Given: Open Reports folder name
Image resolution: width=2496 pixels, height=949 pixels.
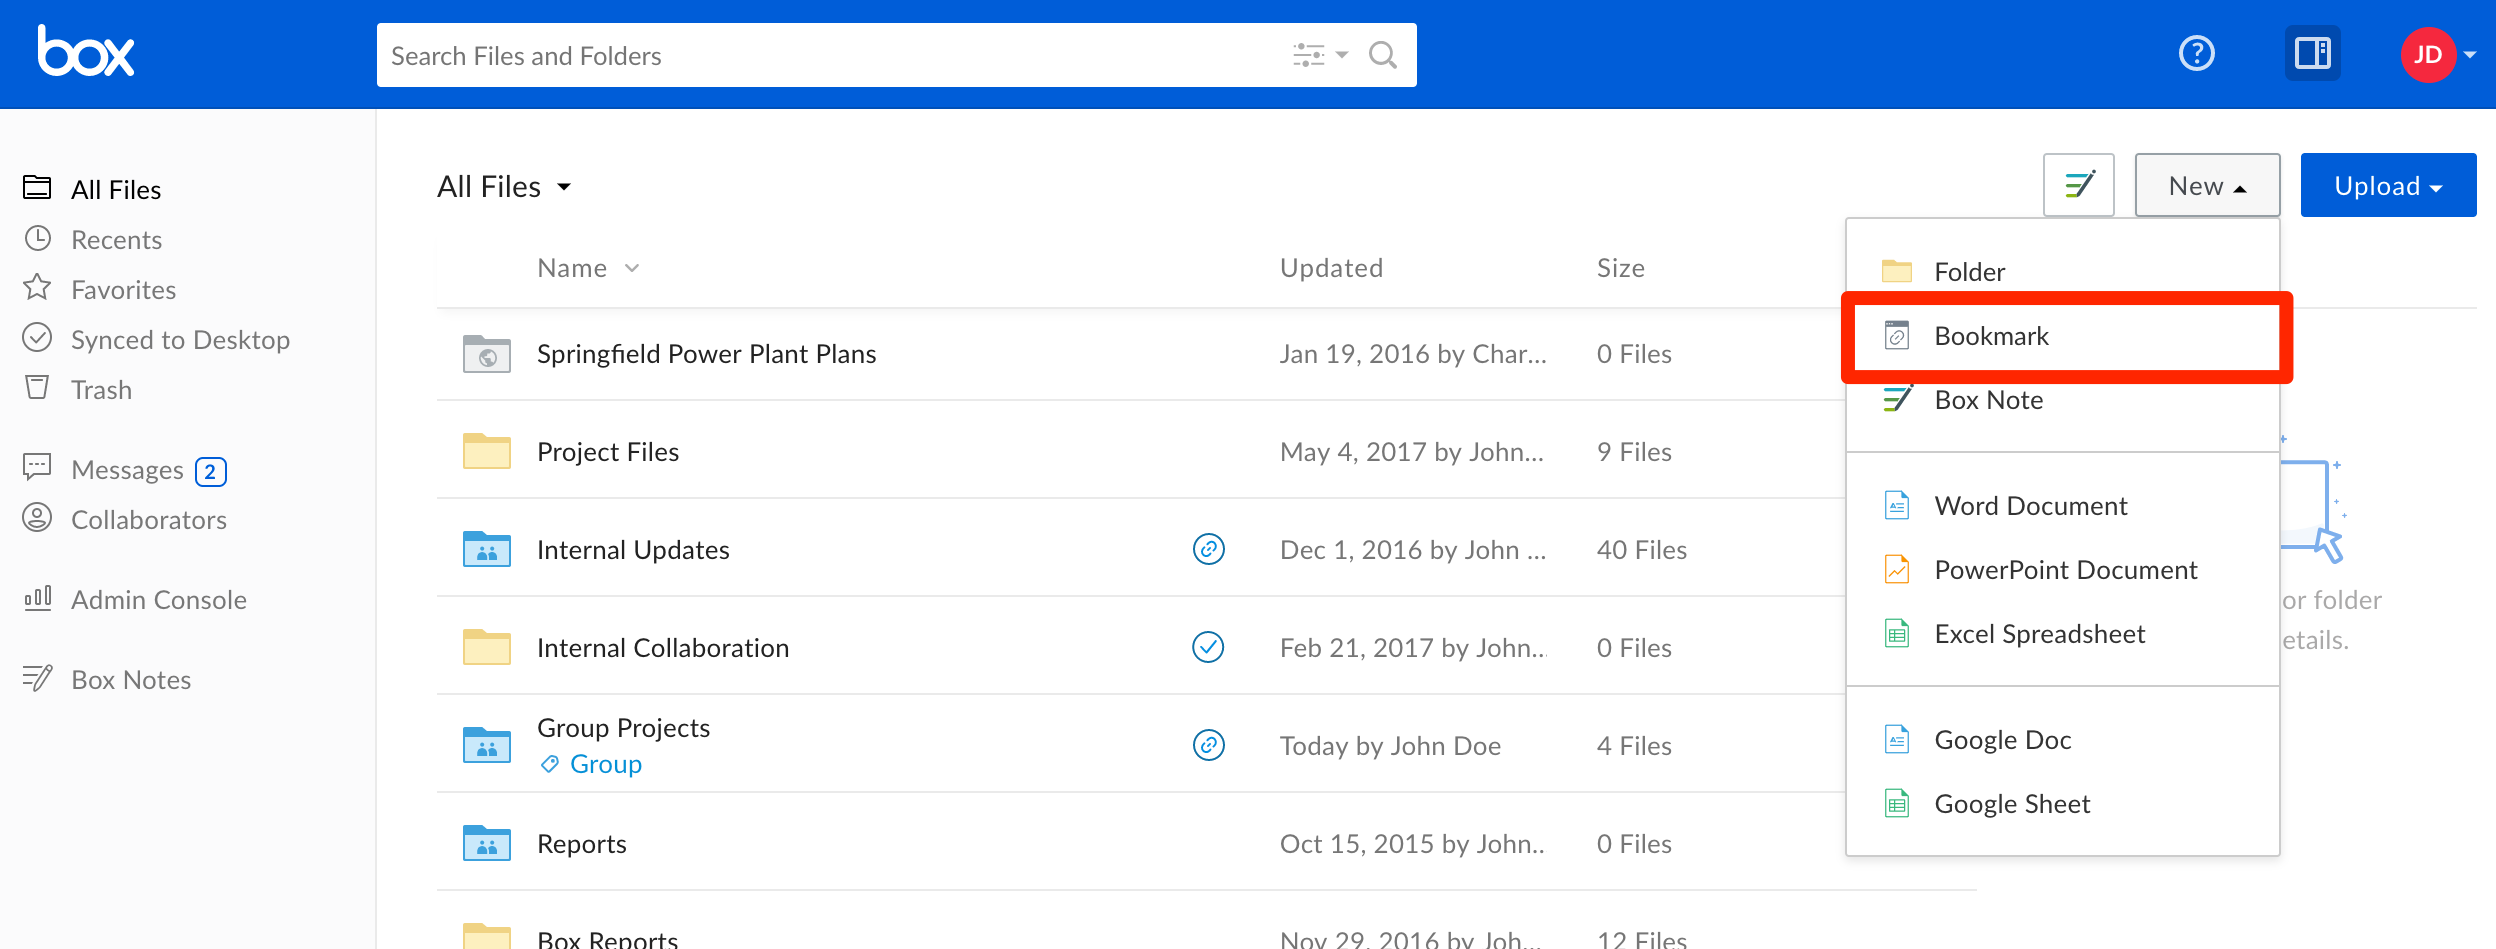Looking at the screenshot, I should tap(582, 844).
